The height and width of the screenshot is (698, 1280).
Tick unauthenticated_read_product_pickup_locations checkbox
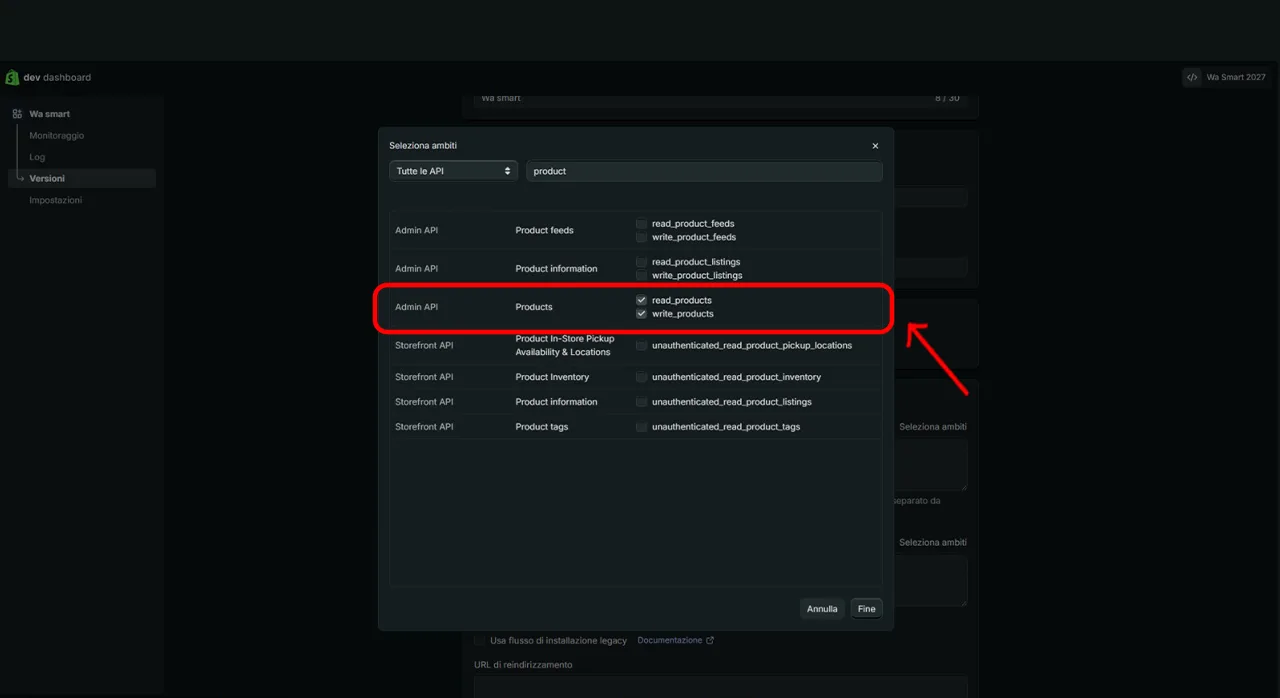coord(641,346)
